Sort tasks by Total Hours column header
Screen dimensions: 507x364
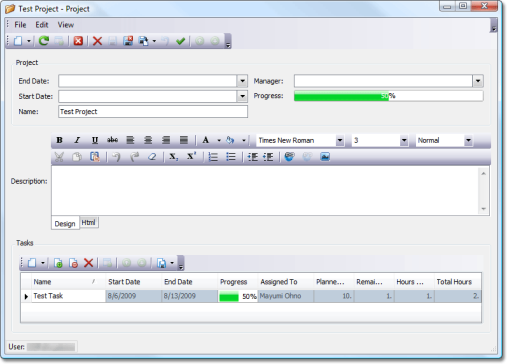[458, 282]
